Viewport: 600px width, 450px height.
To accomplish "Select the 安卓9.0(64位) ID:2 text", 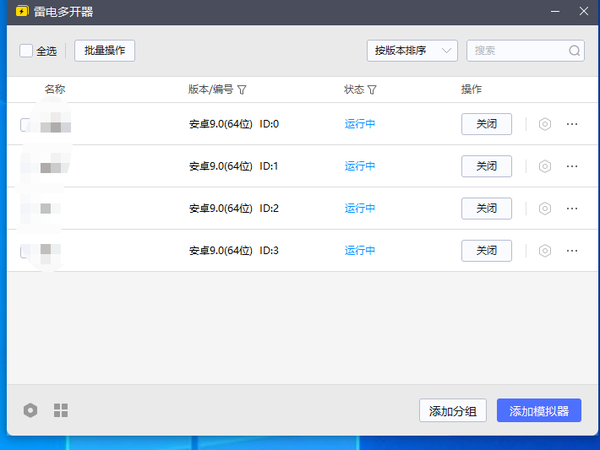I will [234, 209].
